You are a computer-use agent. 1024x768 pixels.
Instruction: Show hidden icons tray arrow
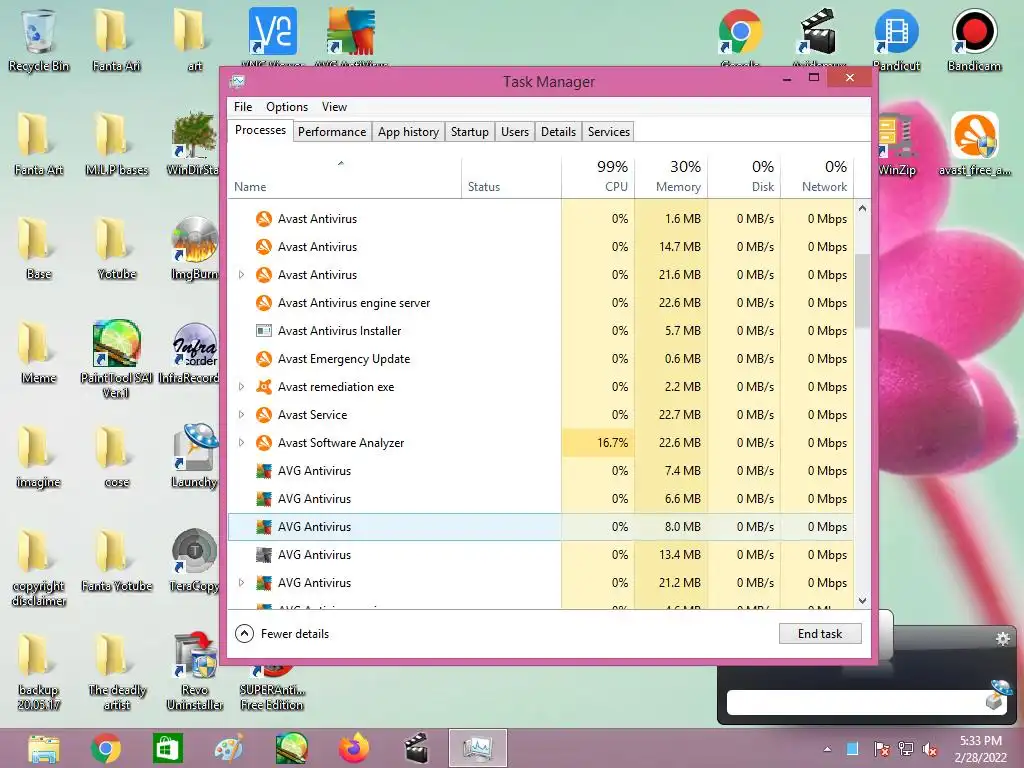pyautogui.click(x=827, y=749)
